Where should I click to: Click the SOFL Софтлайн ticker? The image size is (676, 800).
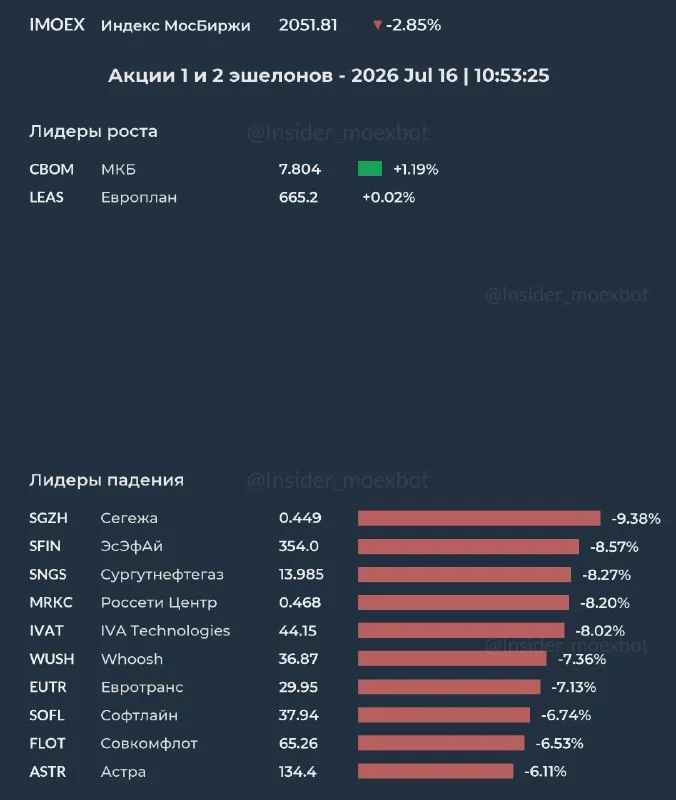point(47,715)
